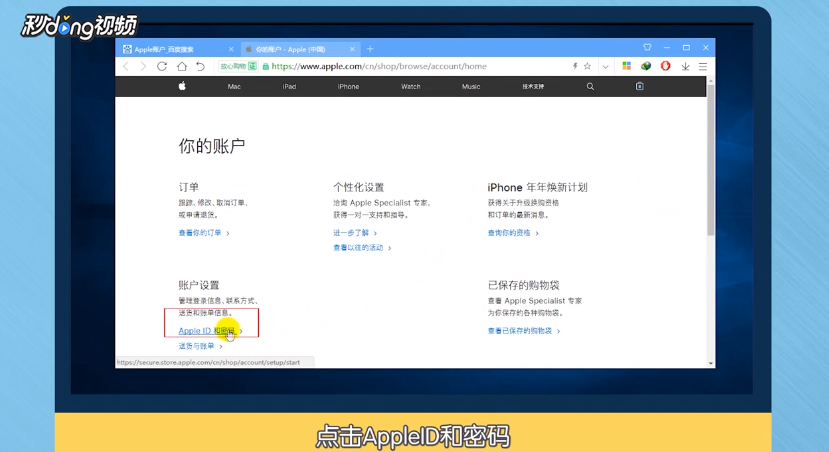The image size is (829, 452).
Task: Click the 进一步了解 link
Action: point(355,233)
